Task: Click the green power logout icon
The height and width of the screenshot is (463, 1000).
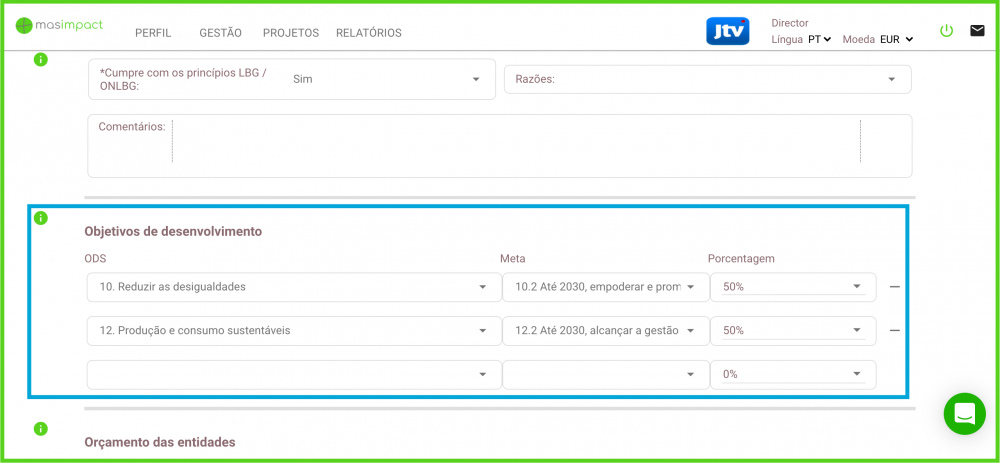Action: (x=946, y=31)
